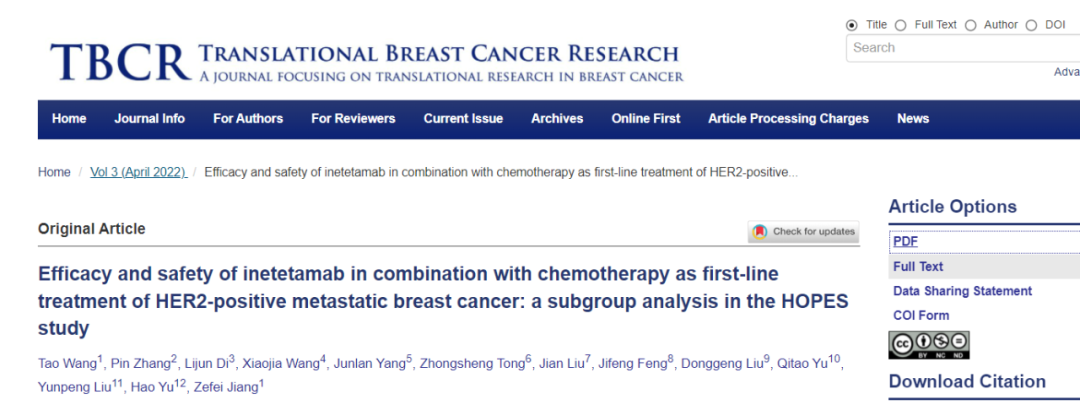Select the Title search radio button

click(x=852, y=25)
